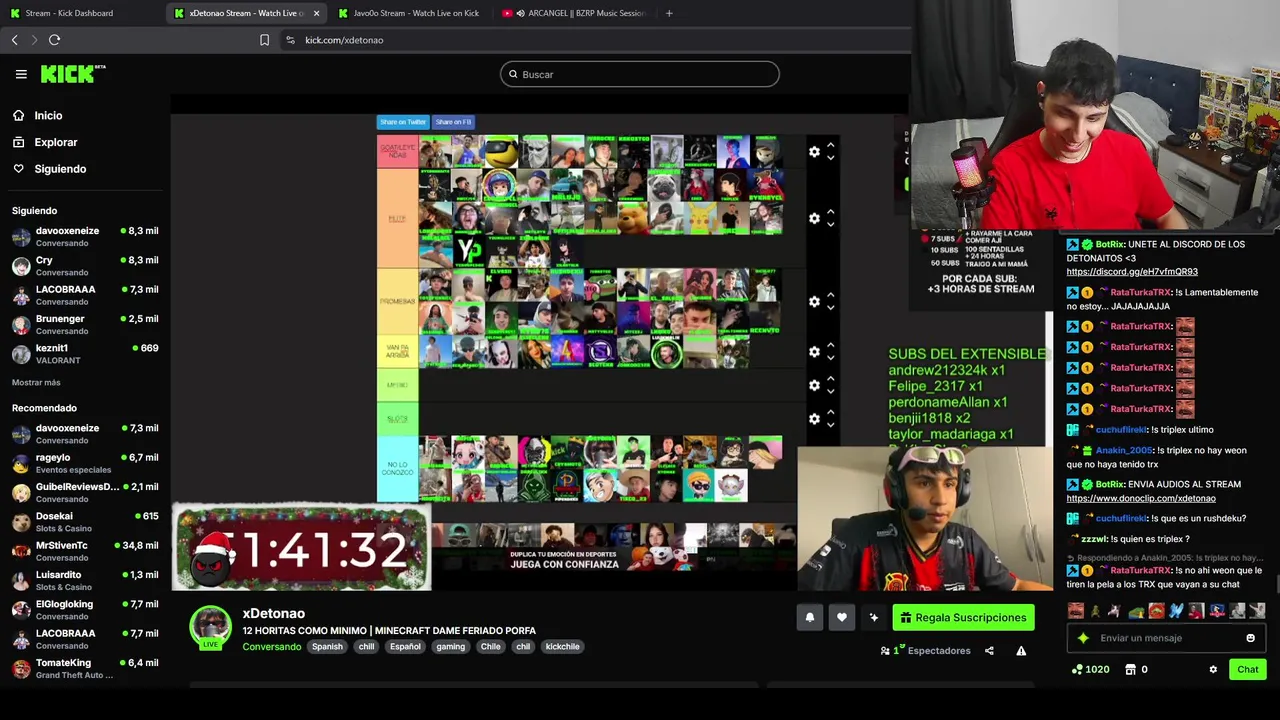Reload the current page
The width and height of the screenshot is (1280, 720).
pos(54,40)
